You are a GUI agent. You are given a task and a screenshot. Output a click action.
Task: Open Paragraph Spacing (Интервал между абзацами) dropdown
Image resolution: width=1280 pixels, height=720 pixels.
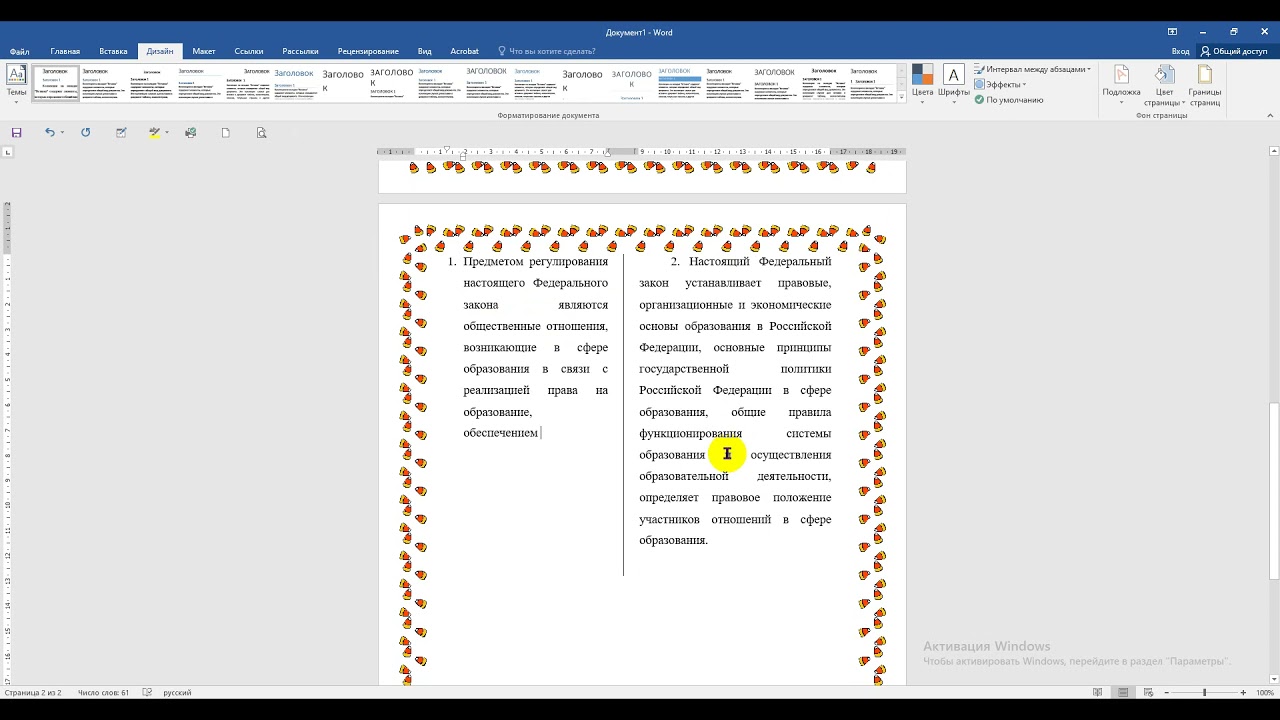pos(1032,69)
